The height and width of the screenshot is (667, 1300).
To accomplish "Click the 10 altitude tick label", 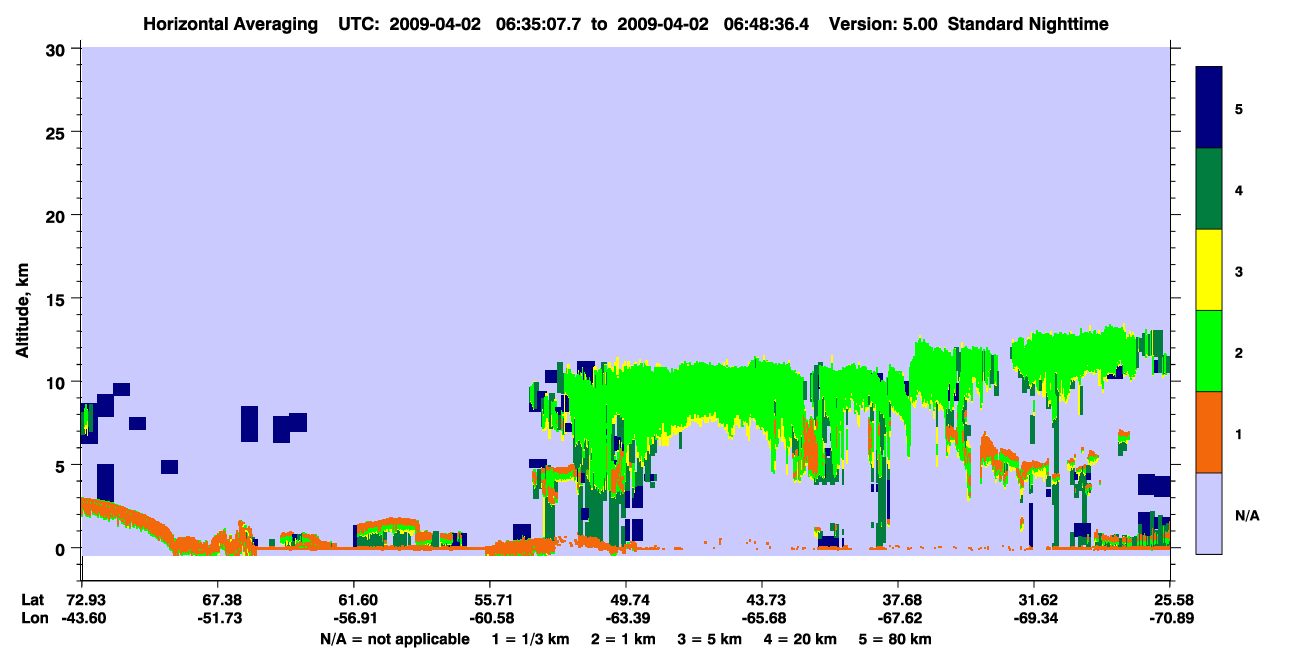I will [58, 382].
